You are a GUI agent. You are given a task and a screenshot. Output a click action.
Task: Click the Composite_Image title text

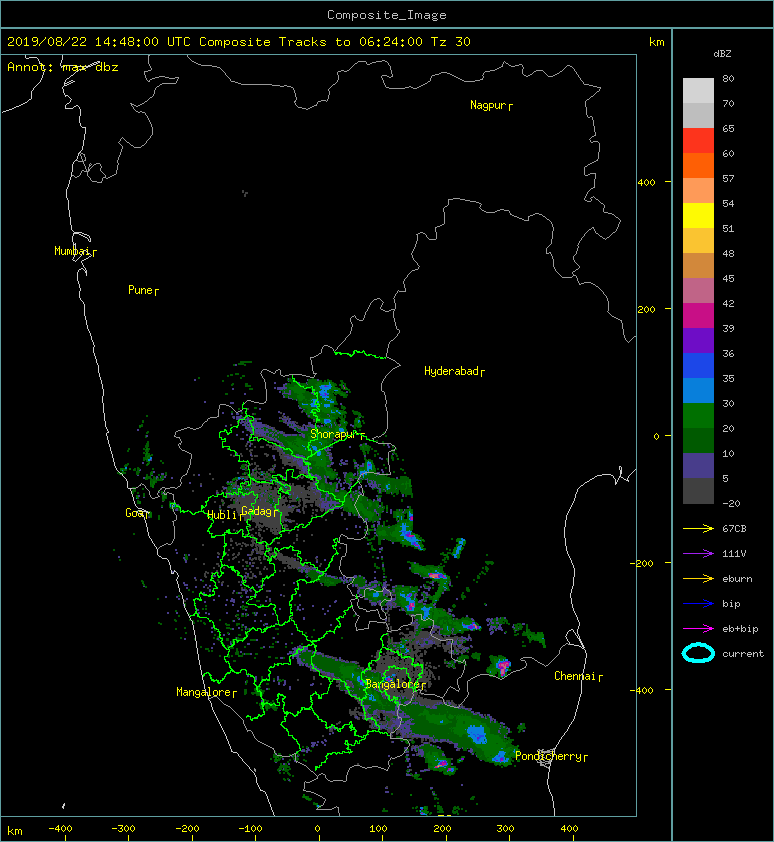tap(387, 15)
